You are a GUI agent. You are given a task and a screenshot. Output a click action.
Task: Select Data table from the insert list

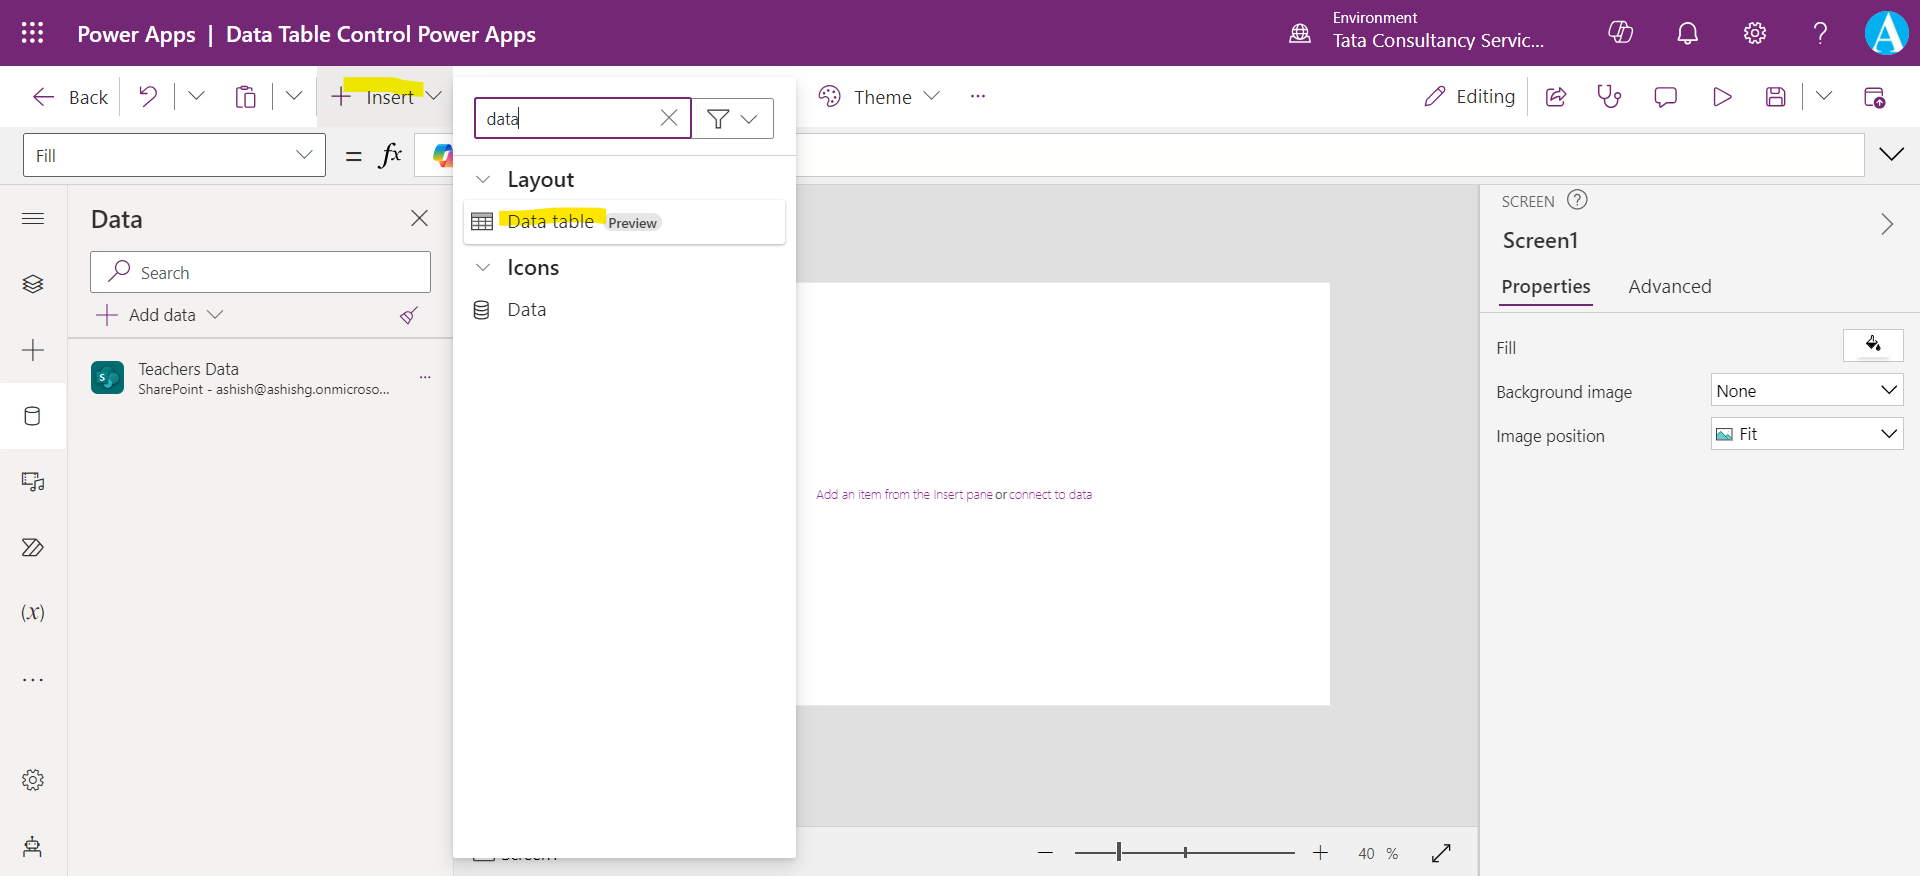coord(551,222)
